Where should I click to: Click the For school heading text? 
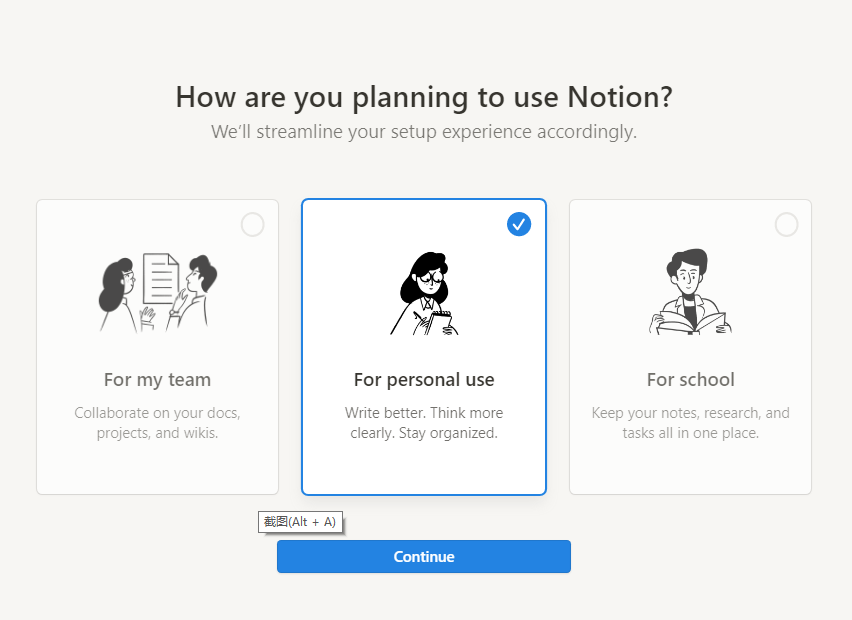690,380
